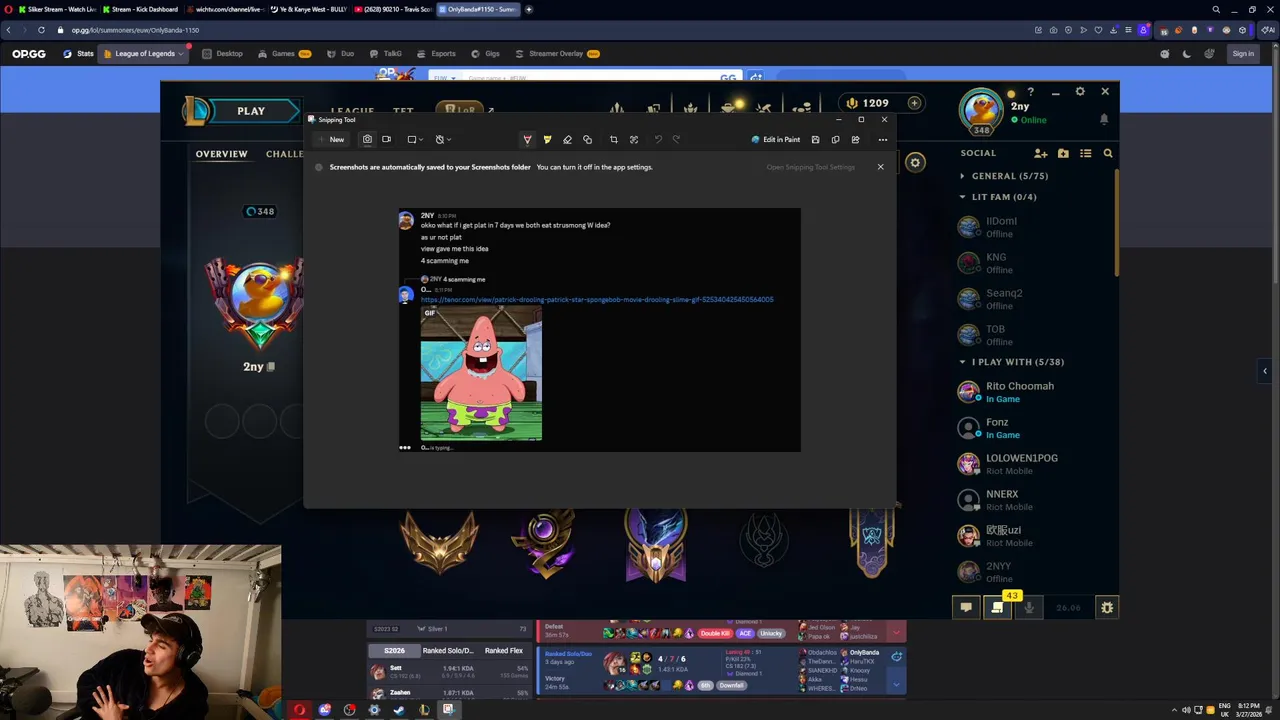
Task: Save the snip with the floppy icon
Action: 815,140
